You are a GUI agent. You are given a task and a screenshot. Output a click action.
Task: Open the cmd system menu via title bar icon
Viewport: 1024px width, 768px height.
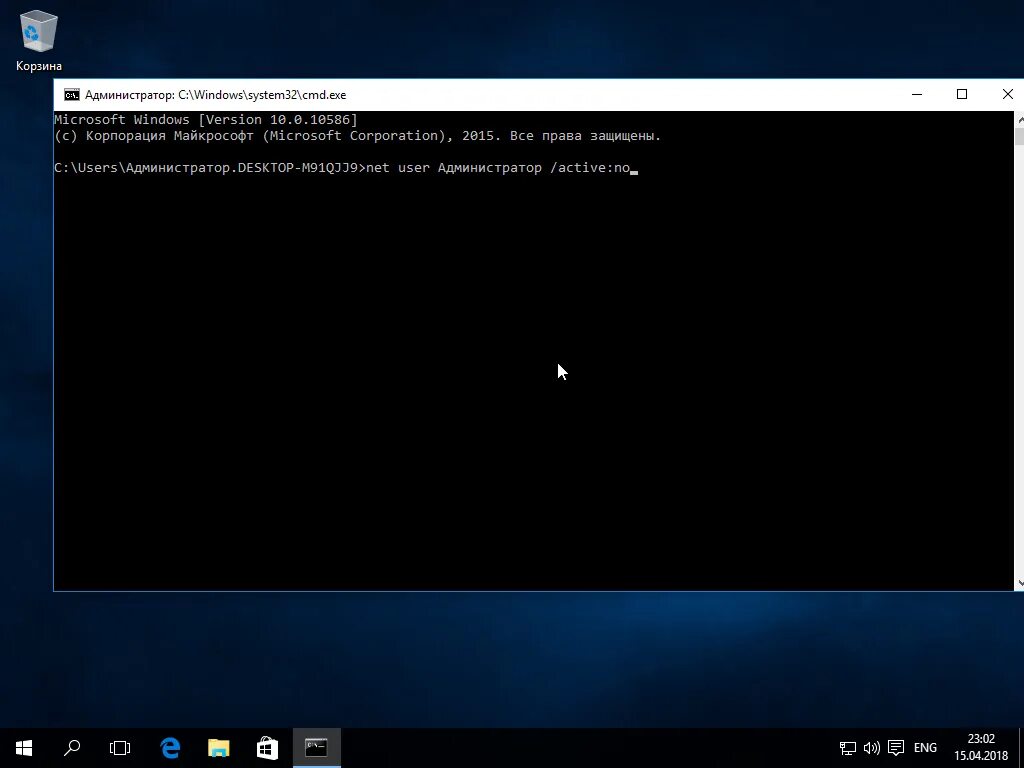point(71,94)
